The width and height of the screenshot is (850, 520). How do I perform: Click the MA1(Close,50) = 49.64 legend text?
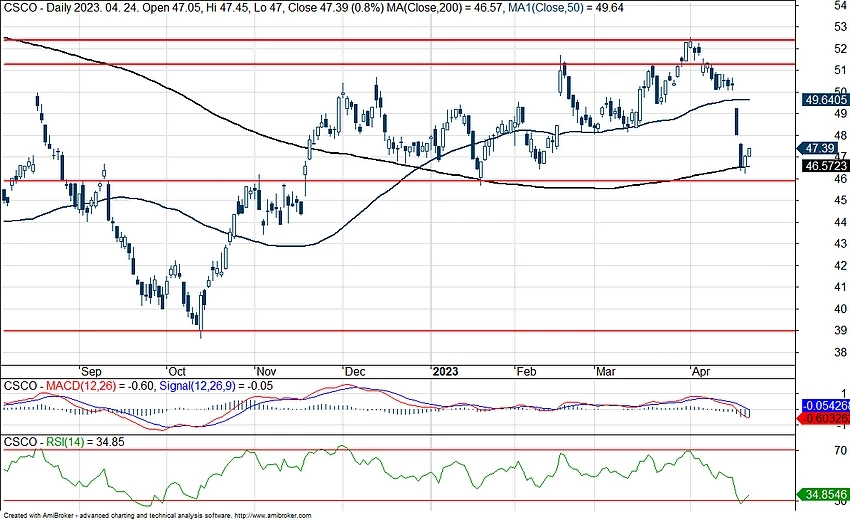pyautogui.click(x=566, y=8)
